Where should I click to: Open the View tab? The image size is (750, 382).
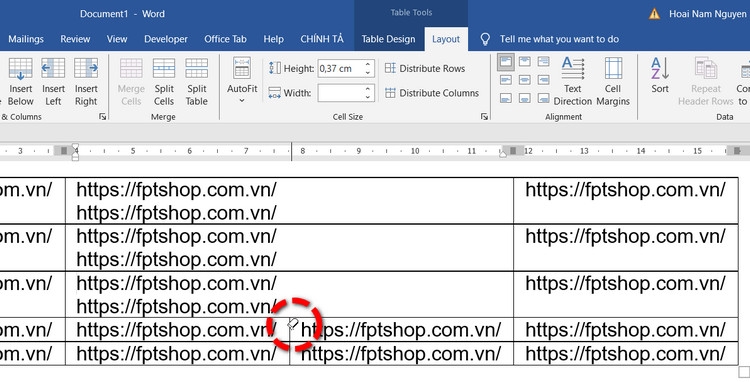(117, 39)
